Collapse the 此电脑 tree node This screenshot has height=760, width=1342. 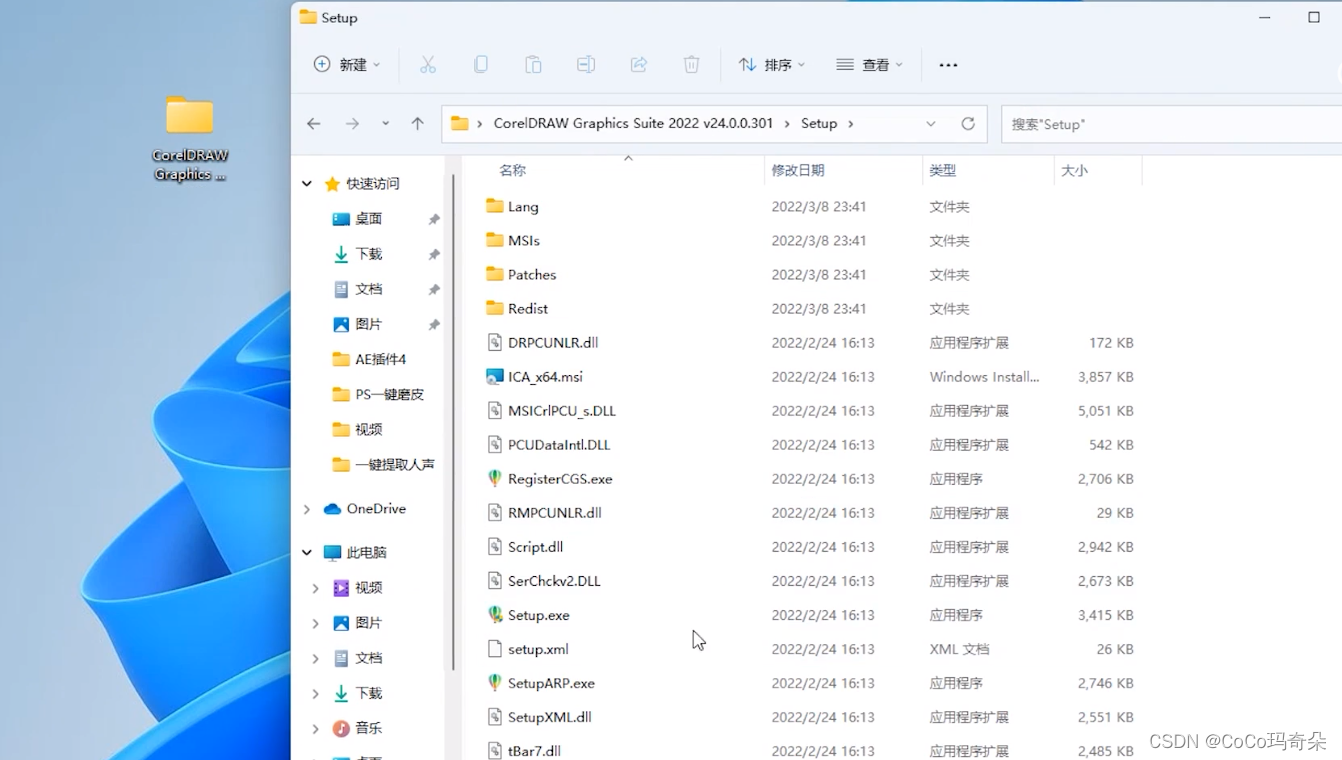[307, 552]
